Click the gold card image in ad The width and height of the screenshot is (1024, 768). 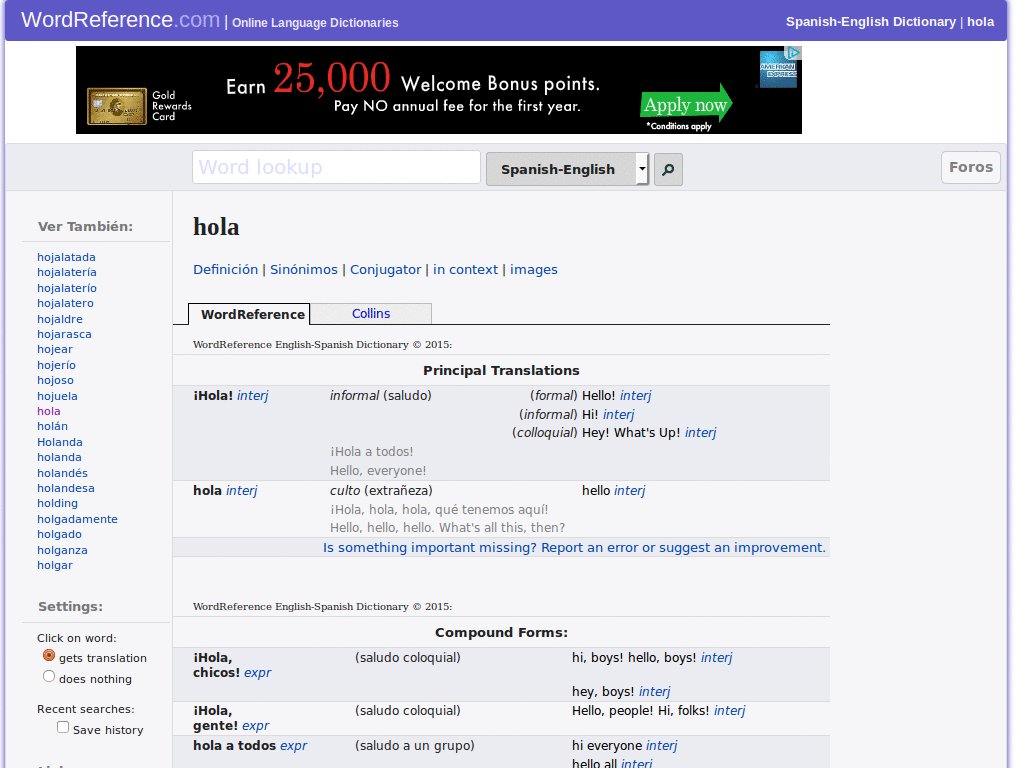tap(117, 106)
